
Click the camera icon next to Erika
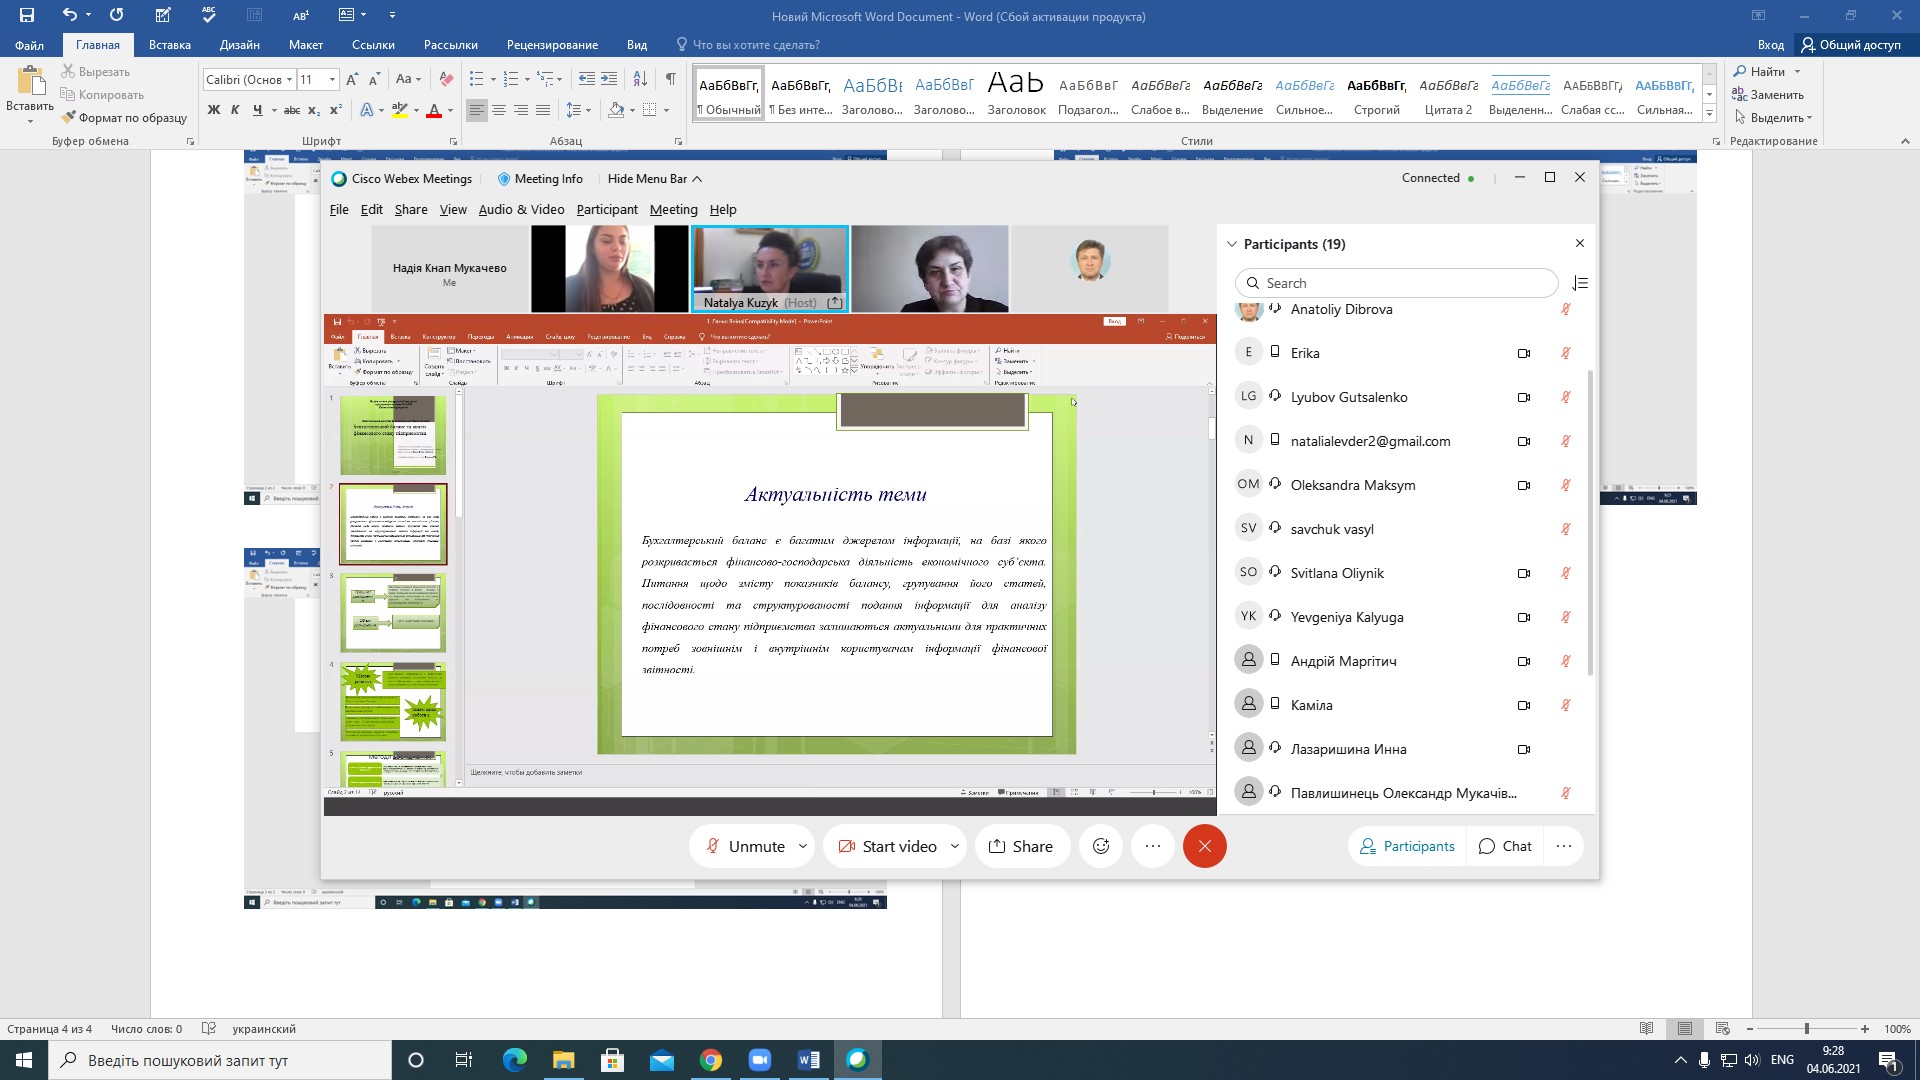pos(1524,353)
